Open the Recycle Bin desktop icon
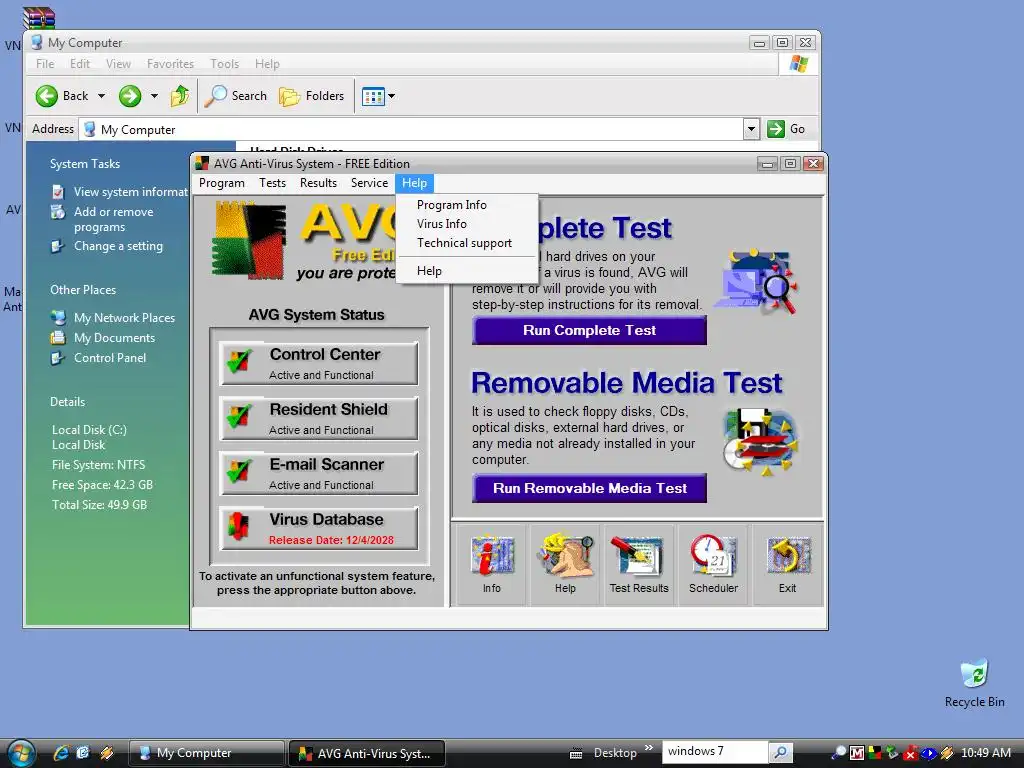This screenshot has width=1024, height=768. [x=974, y=684]
